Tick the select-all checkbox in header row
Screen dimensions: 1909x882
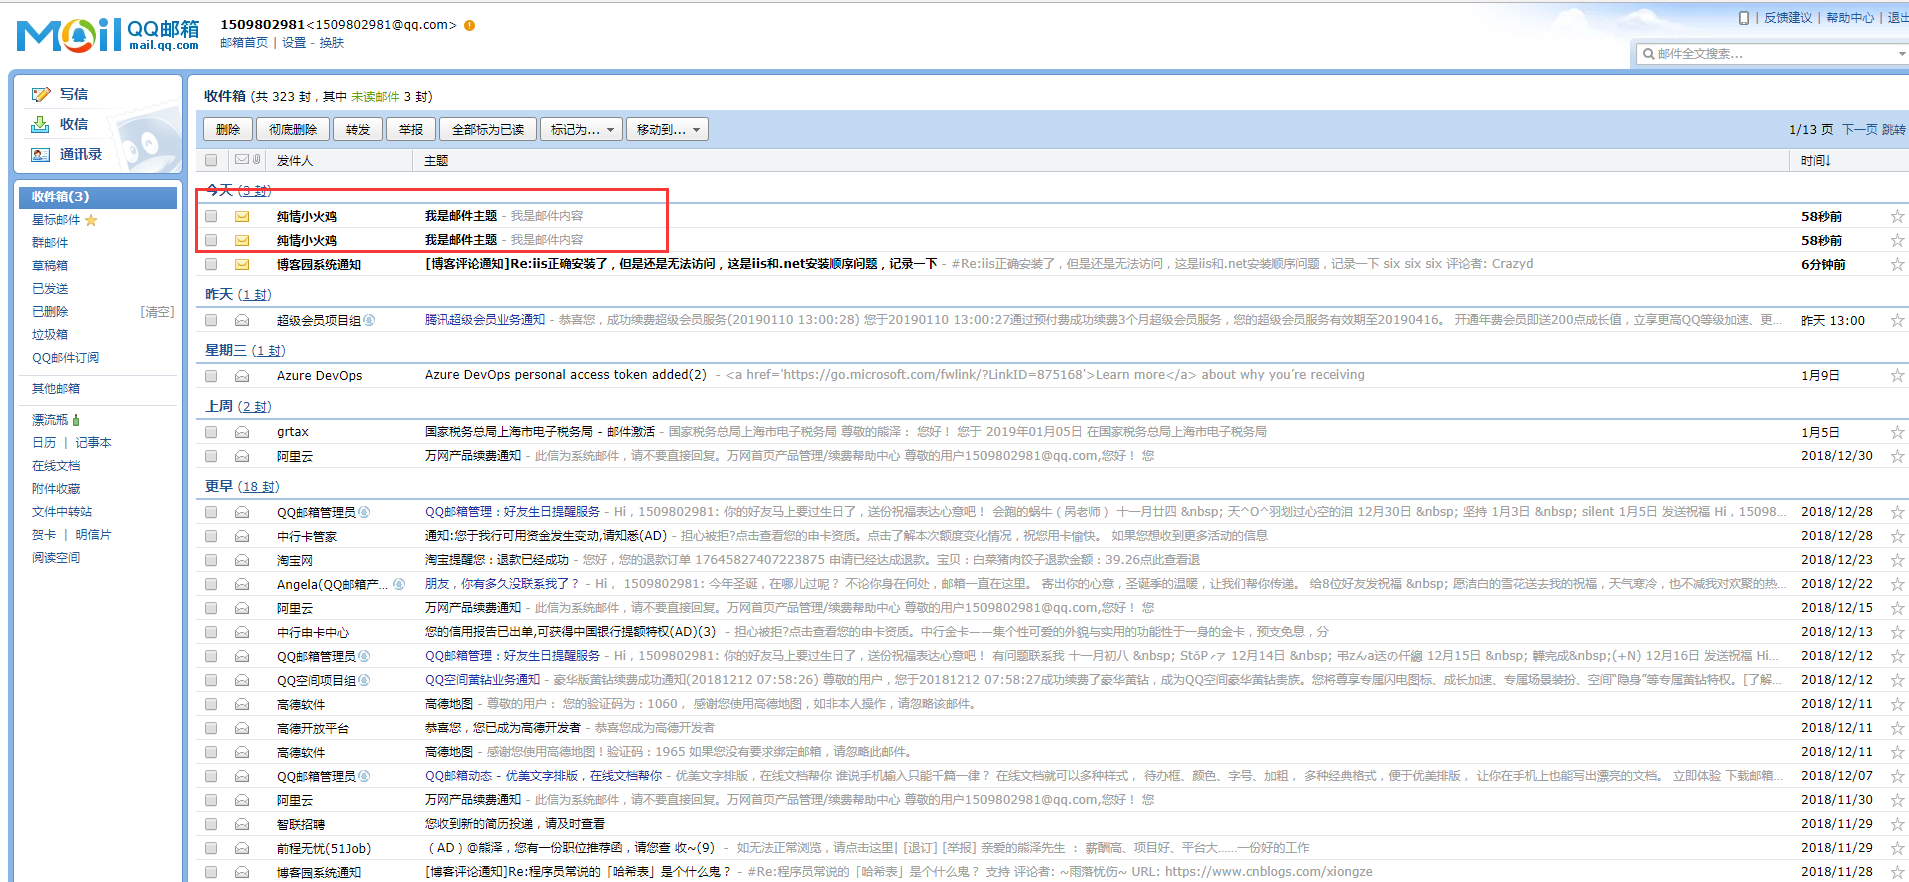point(211,160)
